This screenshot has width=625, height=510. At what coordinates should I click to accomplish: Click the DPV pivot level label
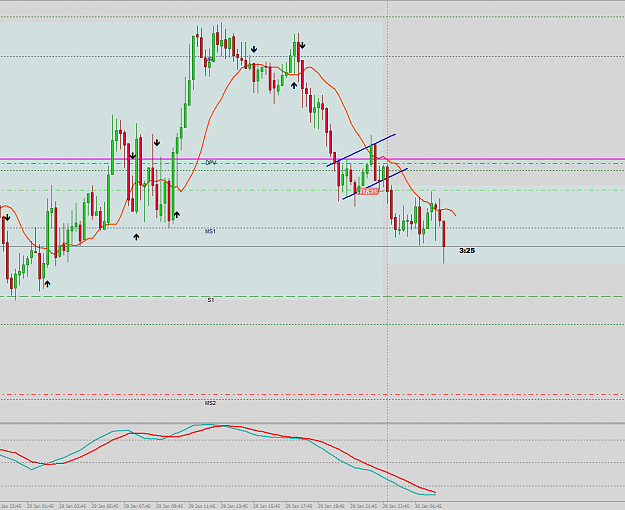211,163
